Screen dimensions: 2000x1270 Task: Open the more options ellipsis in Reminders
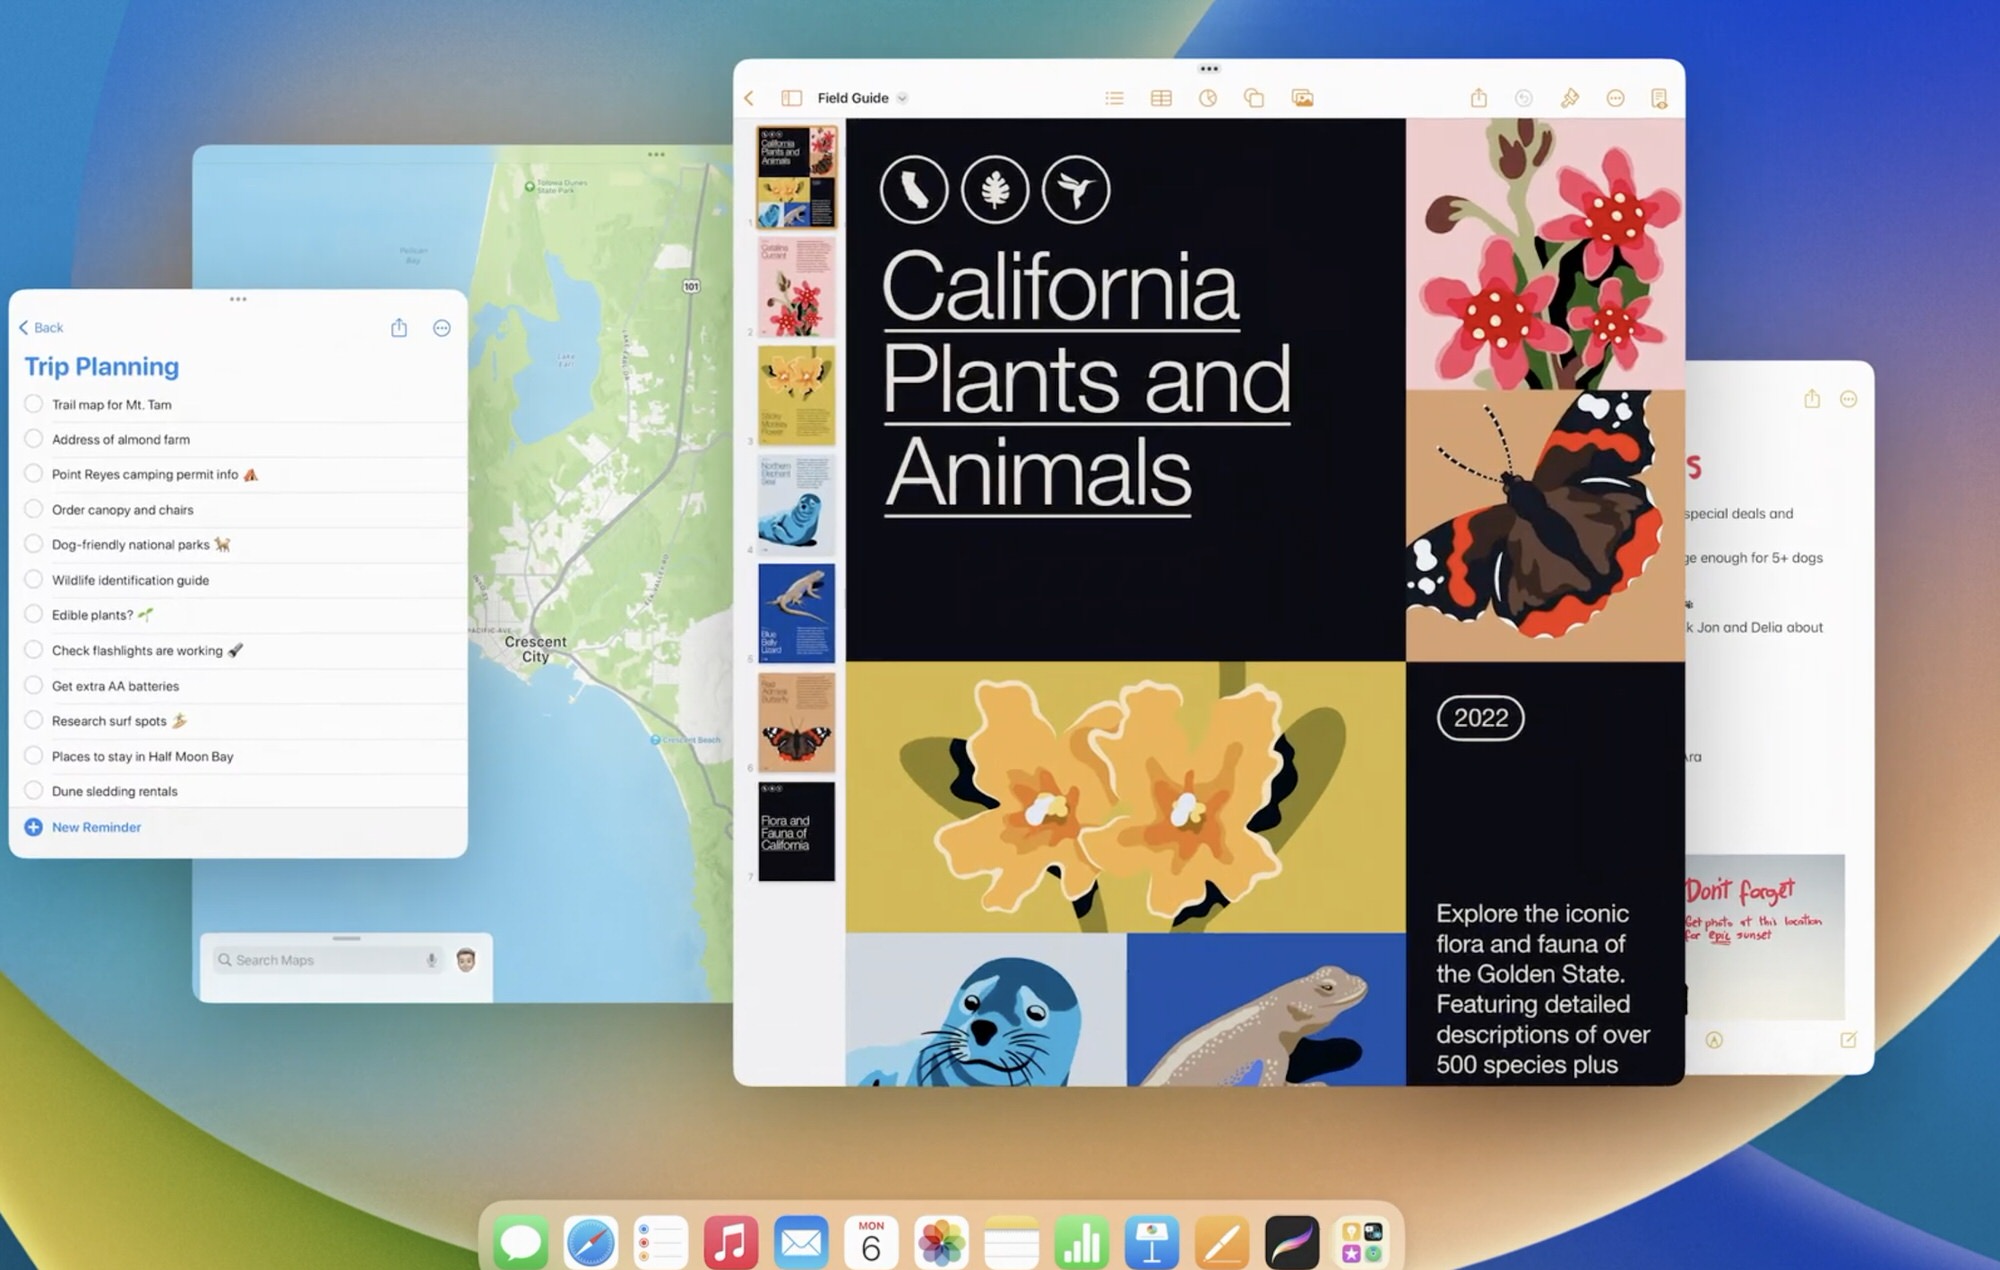[x=441, y=328]
